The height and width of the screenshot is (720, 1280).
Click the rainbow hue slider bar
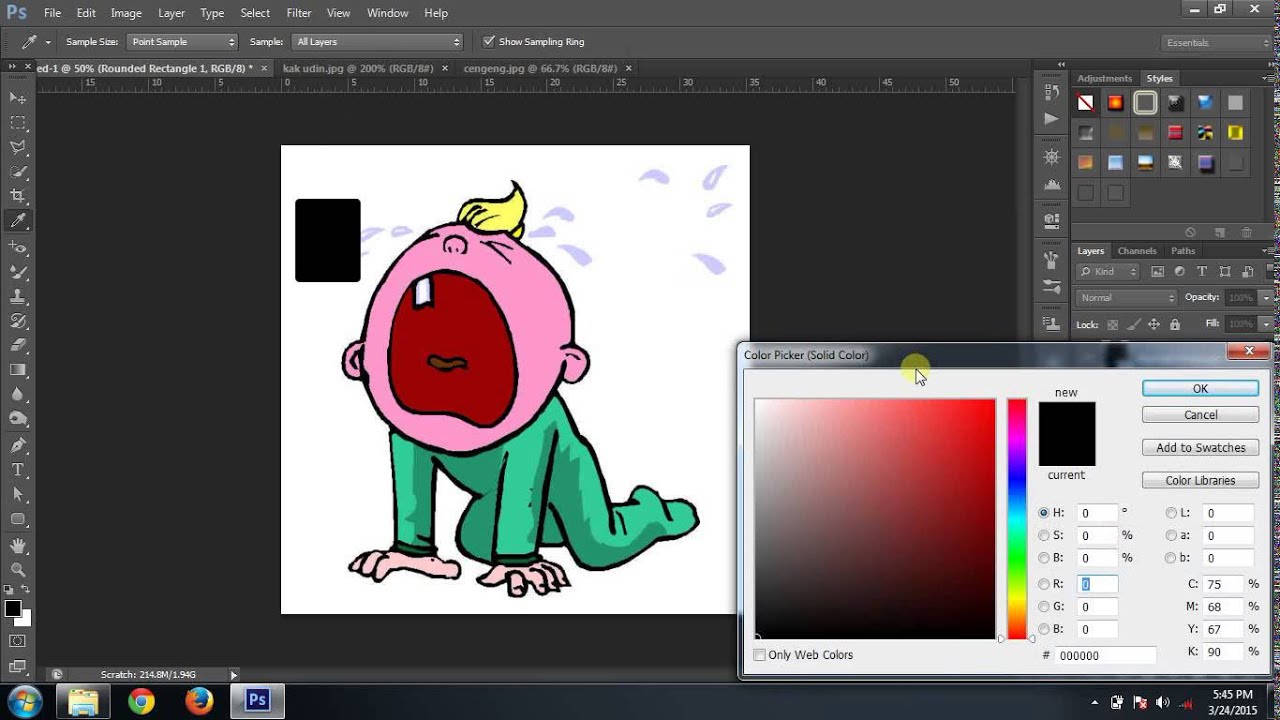(x=1017, y=519)
